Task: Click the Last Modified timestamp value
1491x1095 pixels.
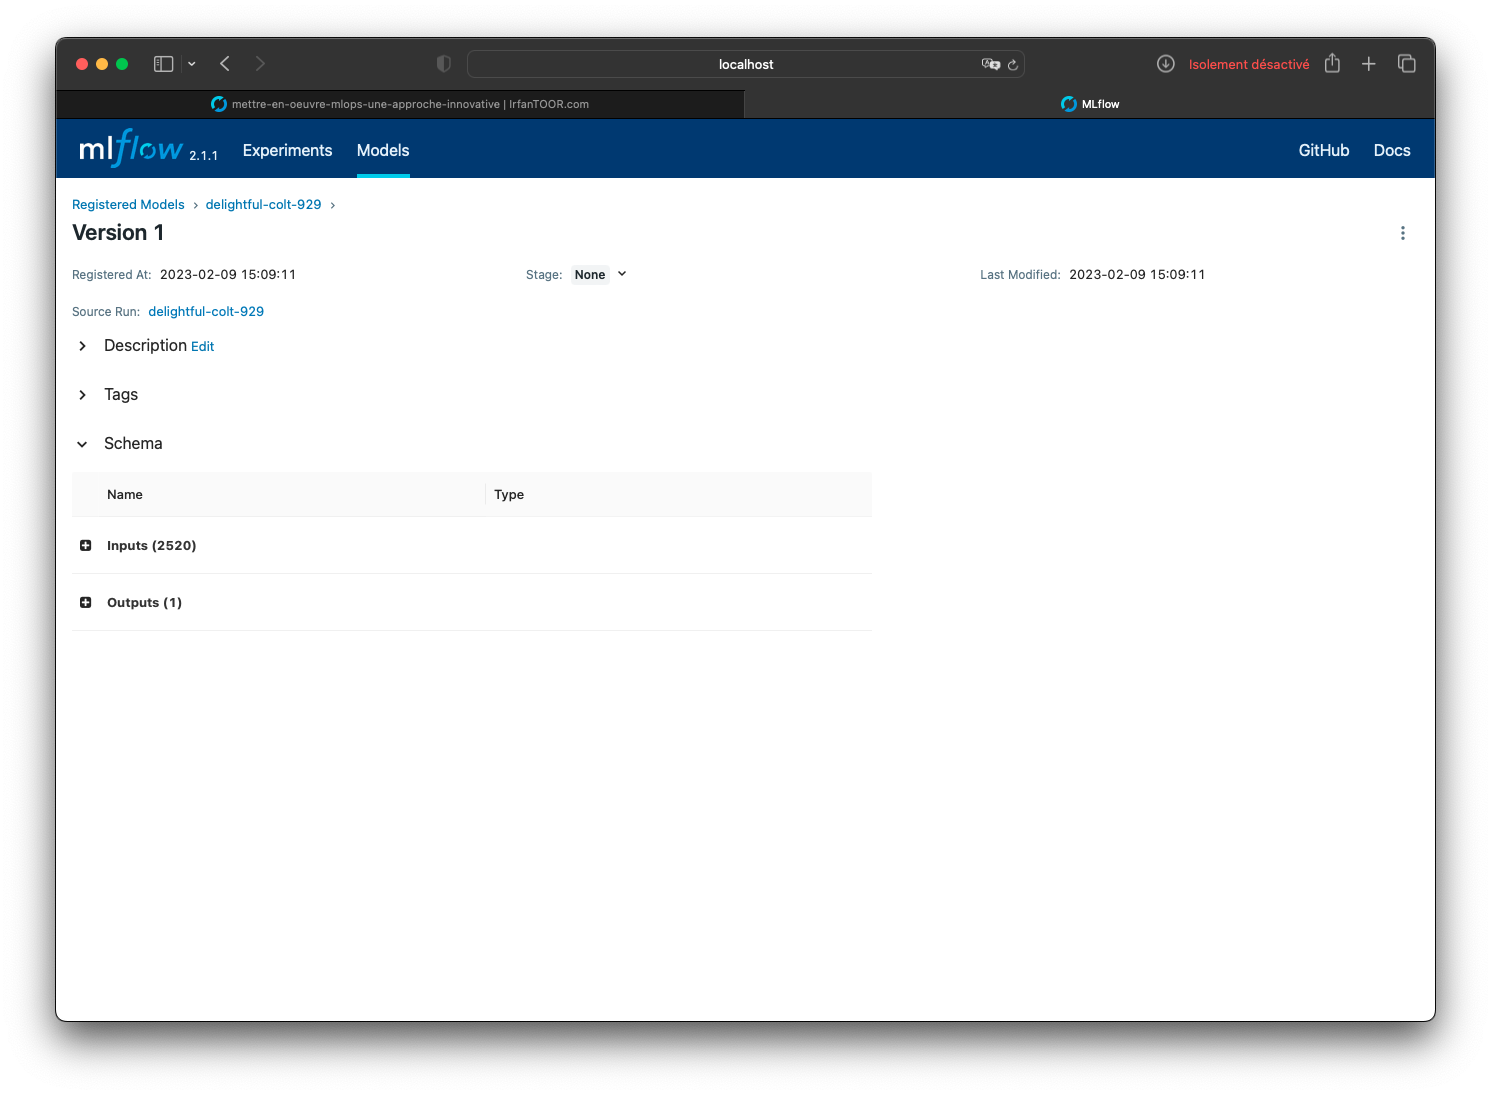Action: (x=1137, y=274)
